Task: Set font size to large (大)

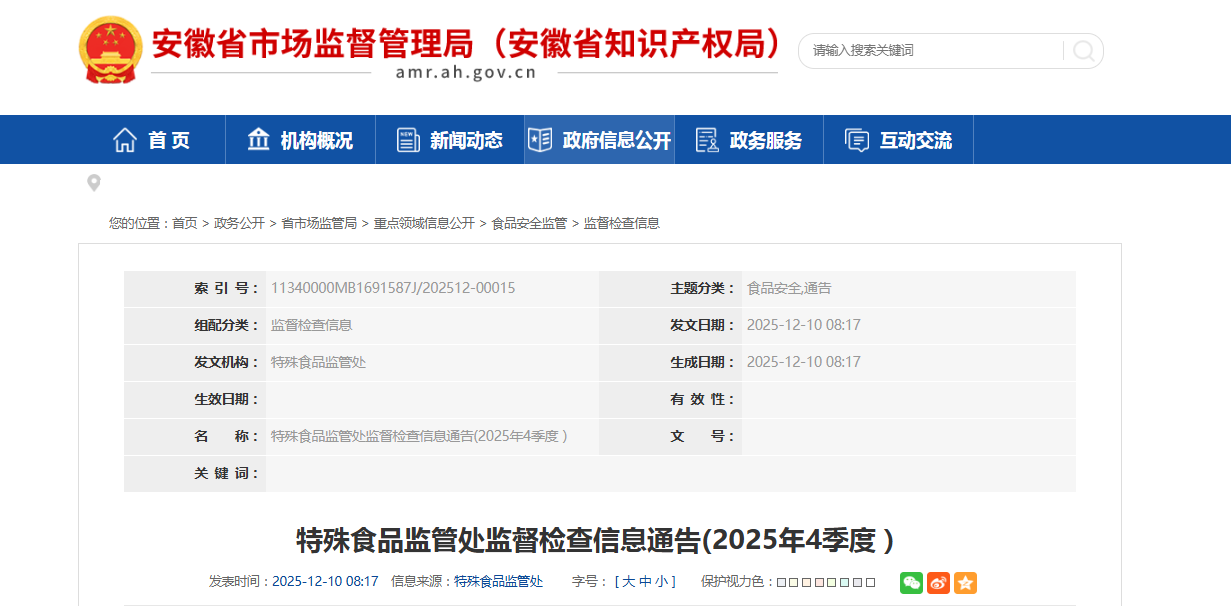Action: tap(629, 582)
